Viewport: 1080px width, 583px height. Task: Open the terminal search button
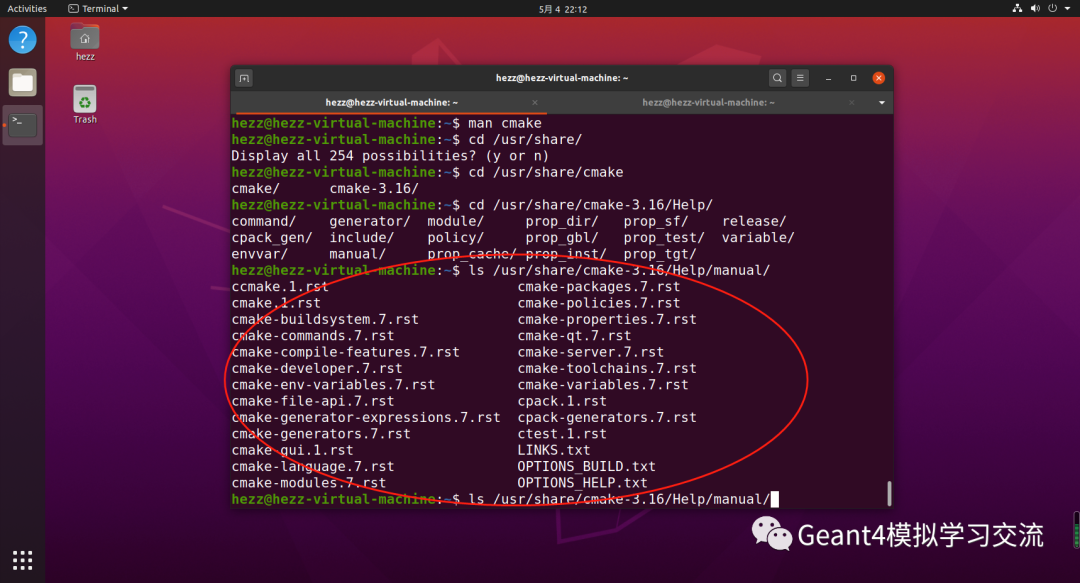(777, 78)
